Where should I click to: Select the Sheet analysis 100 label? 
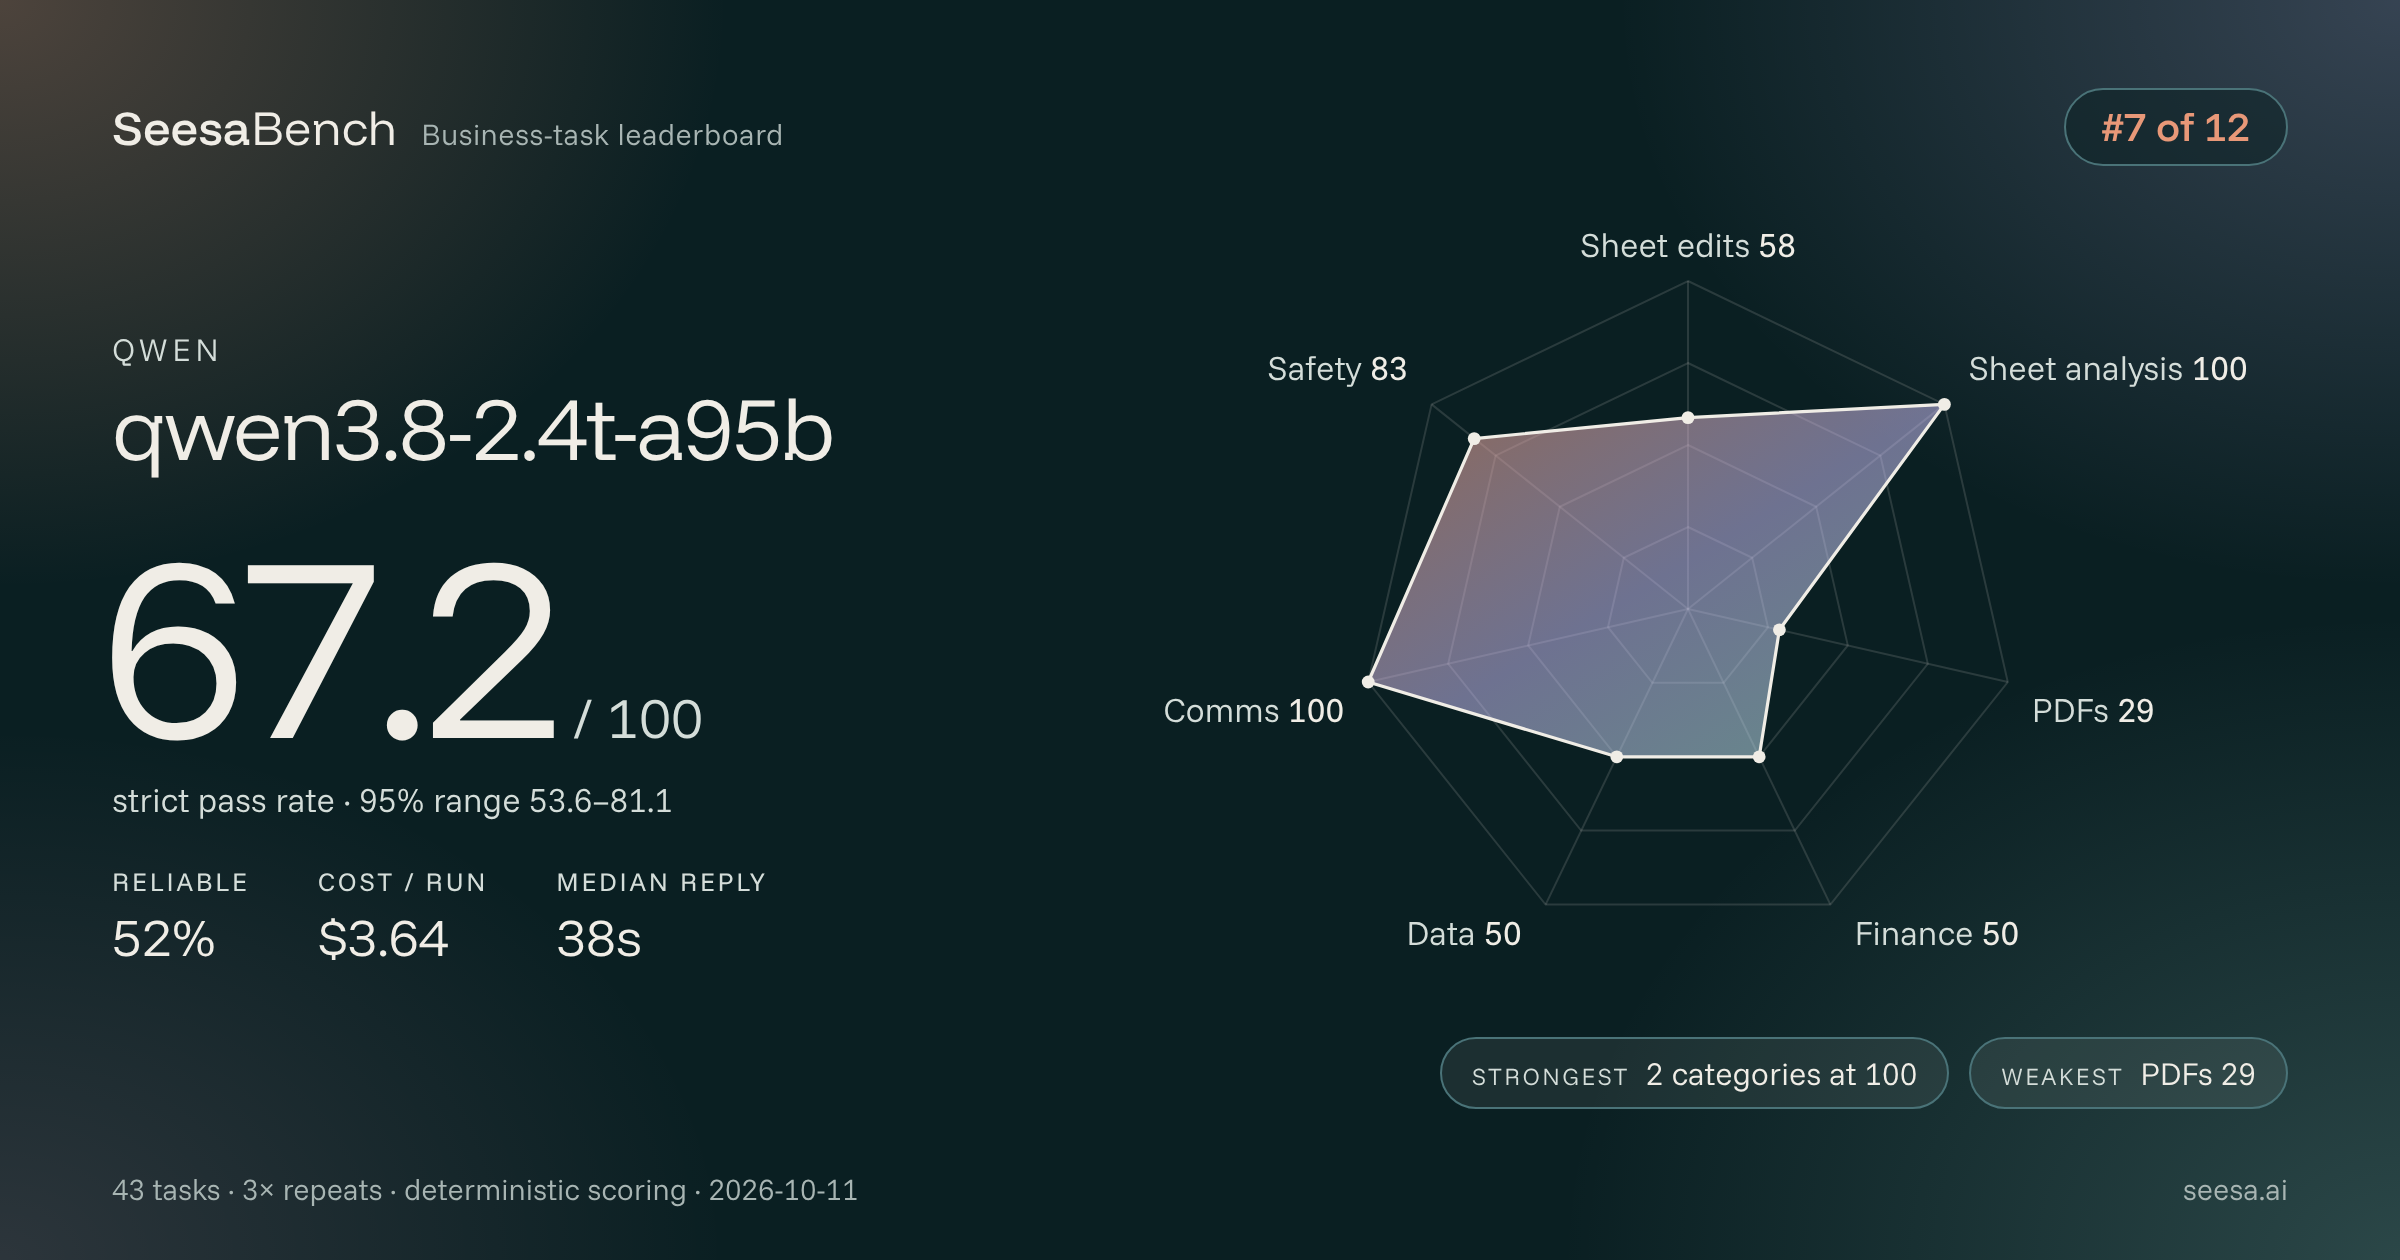2107,369
